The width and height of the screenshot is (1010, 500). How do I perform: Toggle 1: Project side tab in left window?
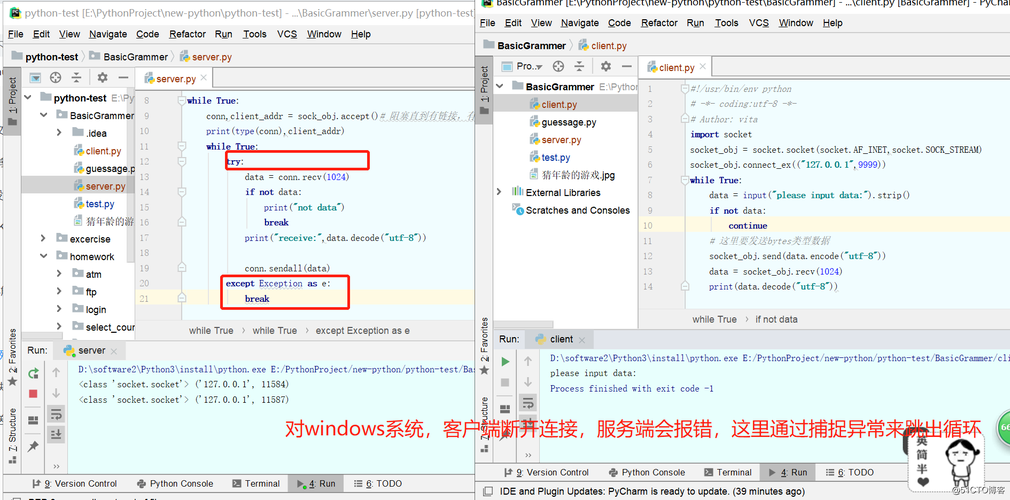pyautogui.click(x=12, y=101)
